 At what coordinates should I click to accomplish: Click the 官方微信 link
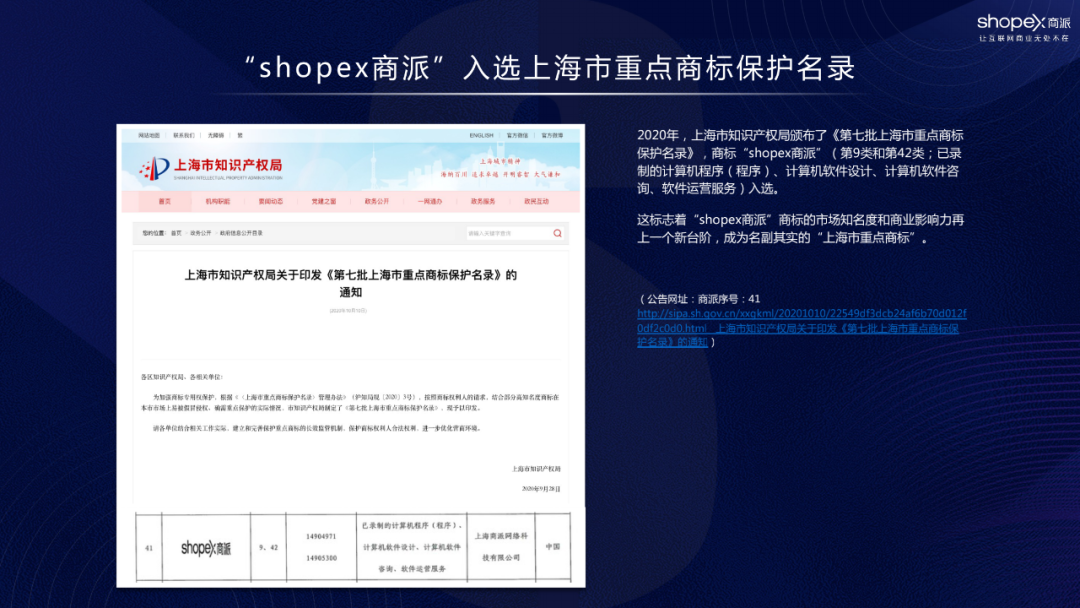(517, 136)
